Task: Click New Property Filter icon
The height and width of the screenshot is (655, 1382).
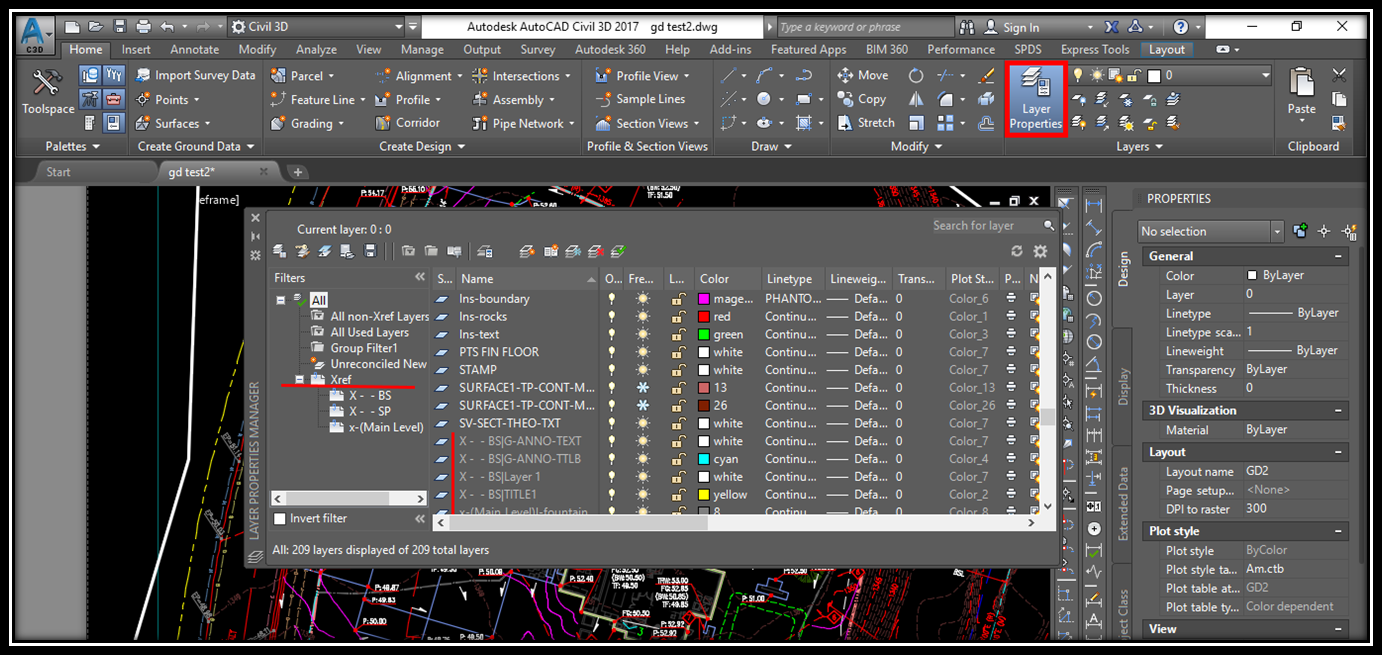Action: point(408,251)
